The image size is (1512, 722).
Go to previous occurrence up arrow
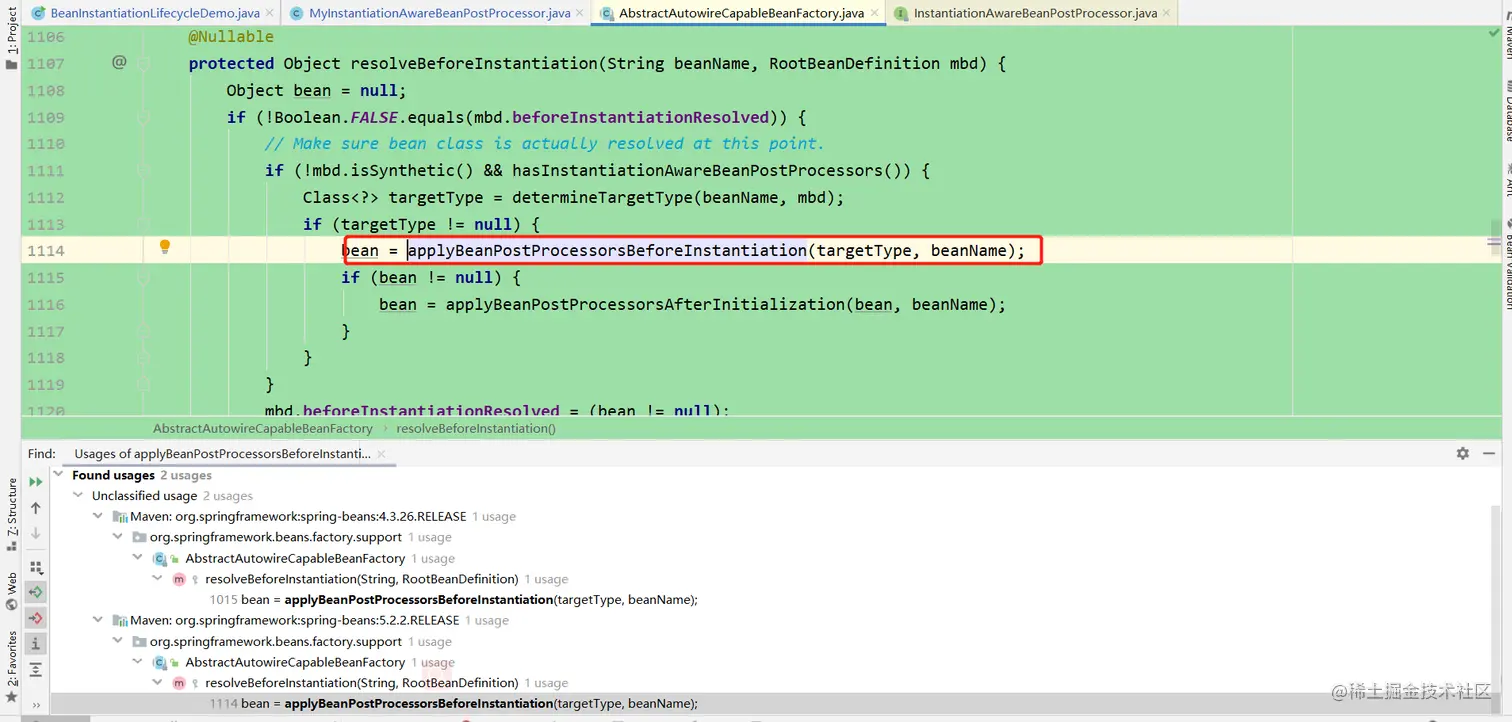pyautogui.click(x=36, y=508)
